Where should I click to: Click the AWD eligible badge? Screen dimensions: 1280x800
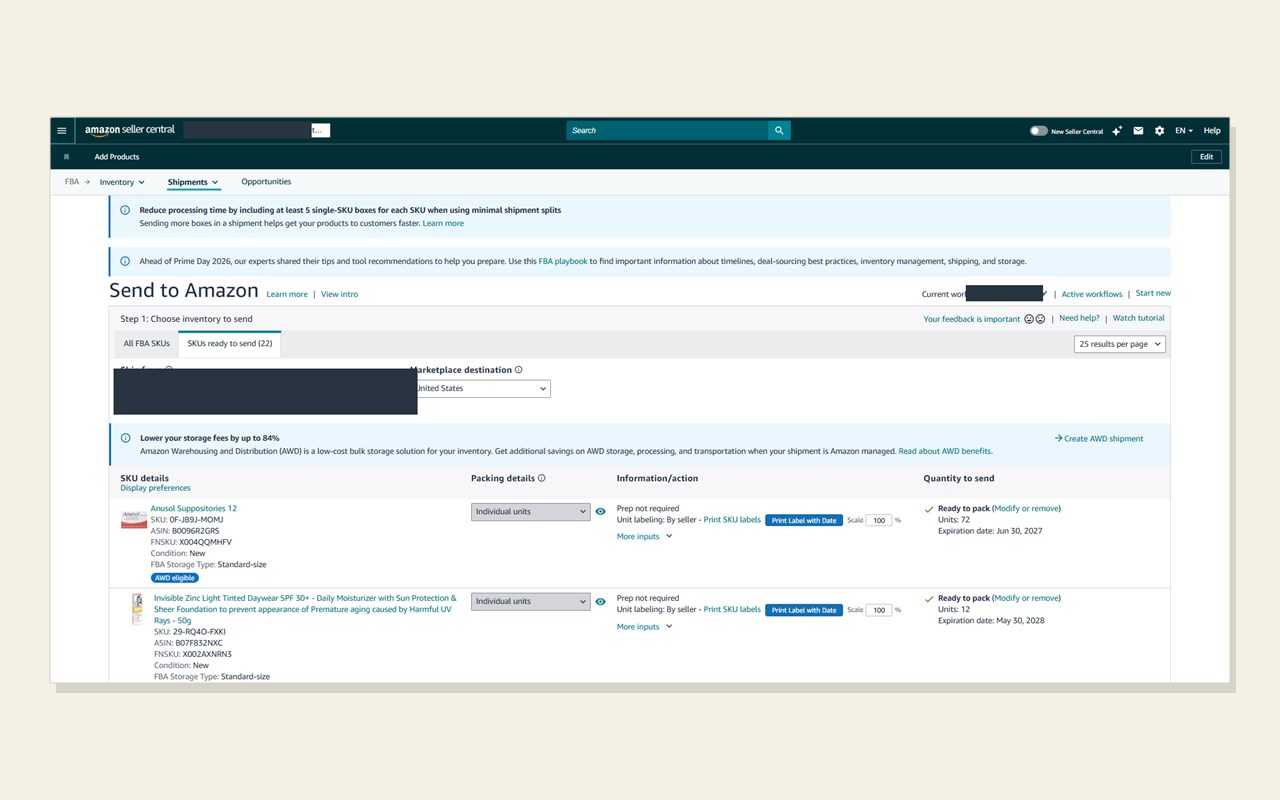(175, 578)
